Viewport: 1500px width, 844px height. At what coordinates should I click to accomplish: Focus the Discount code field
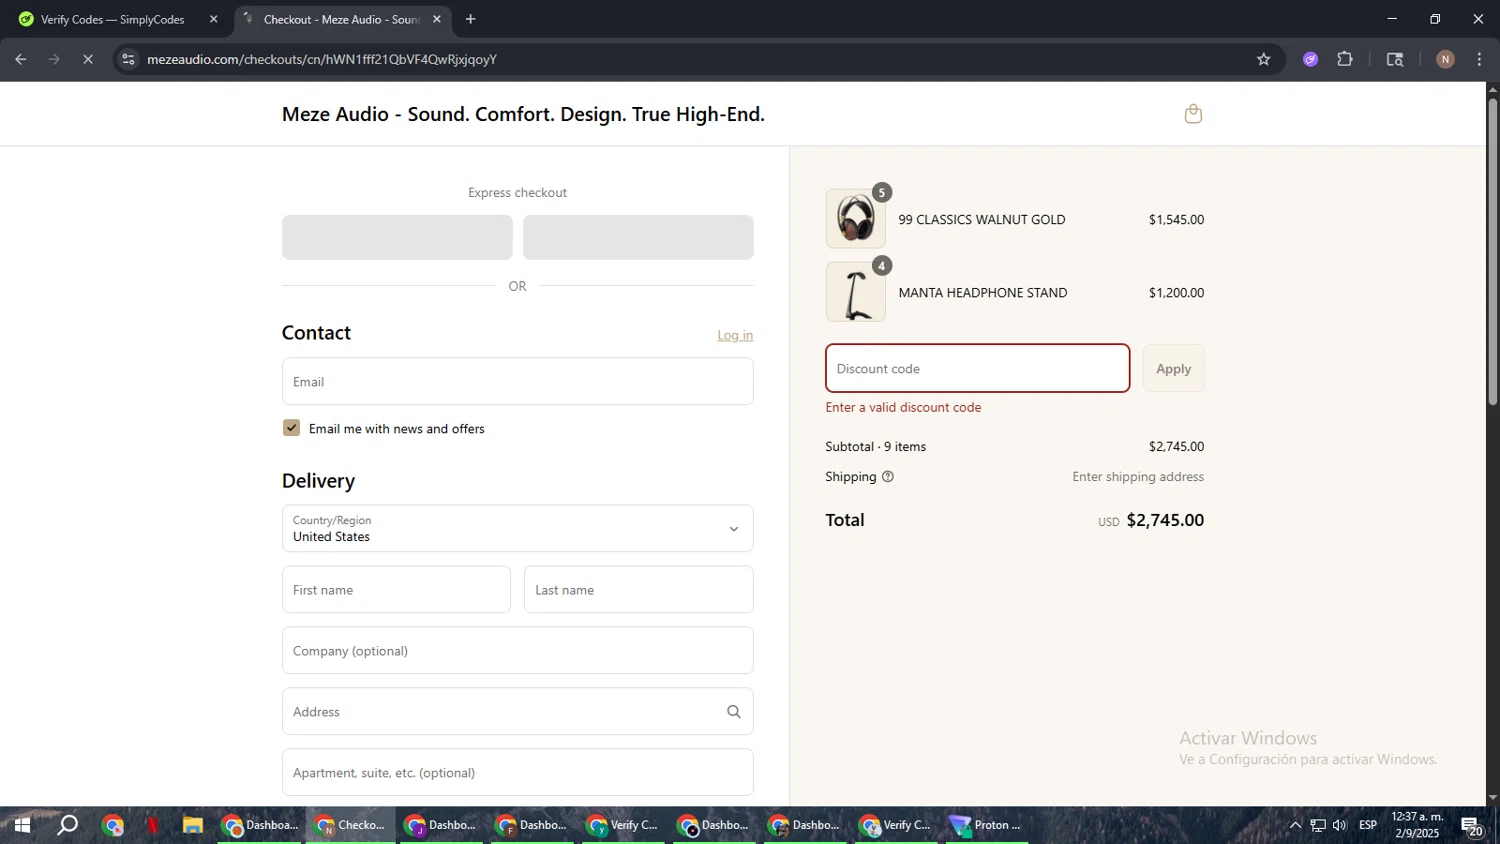click(x=977, y=369)
